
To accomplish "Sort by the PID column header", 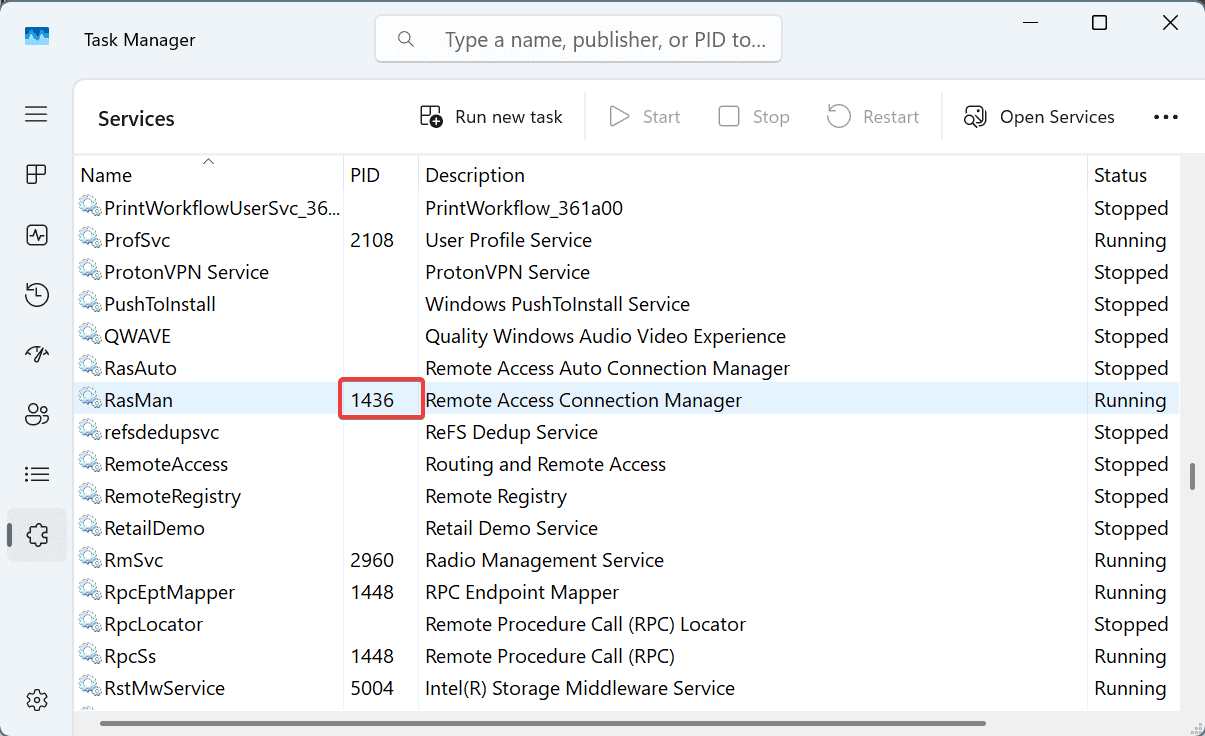I will pos(381,174).
